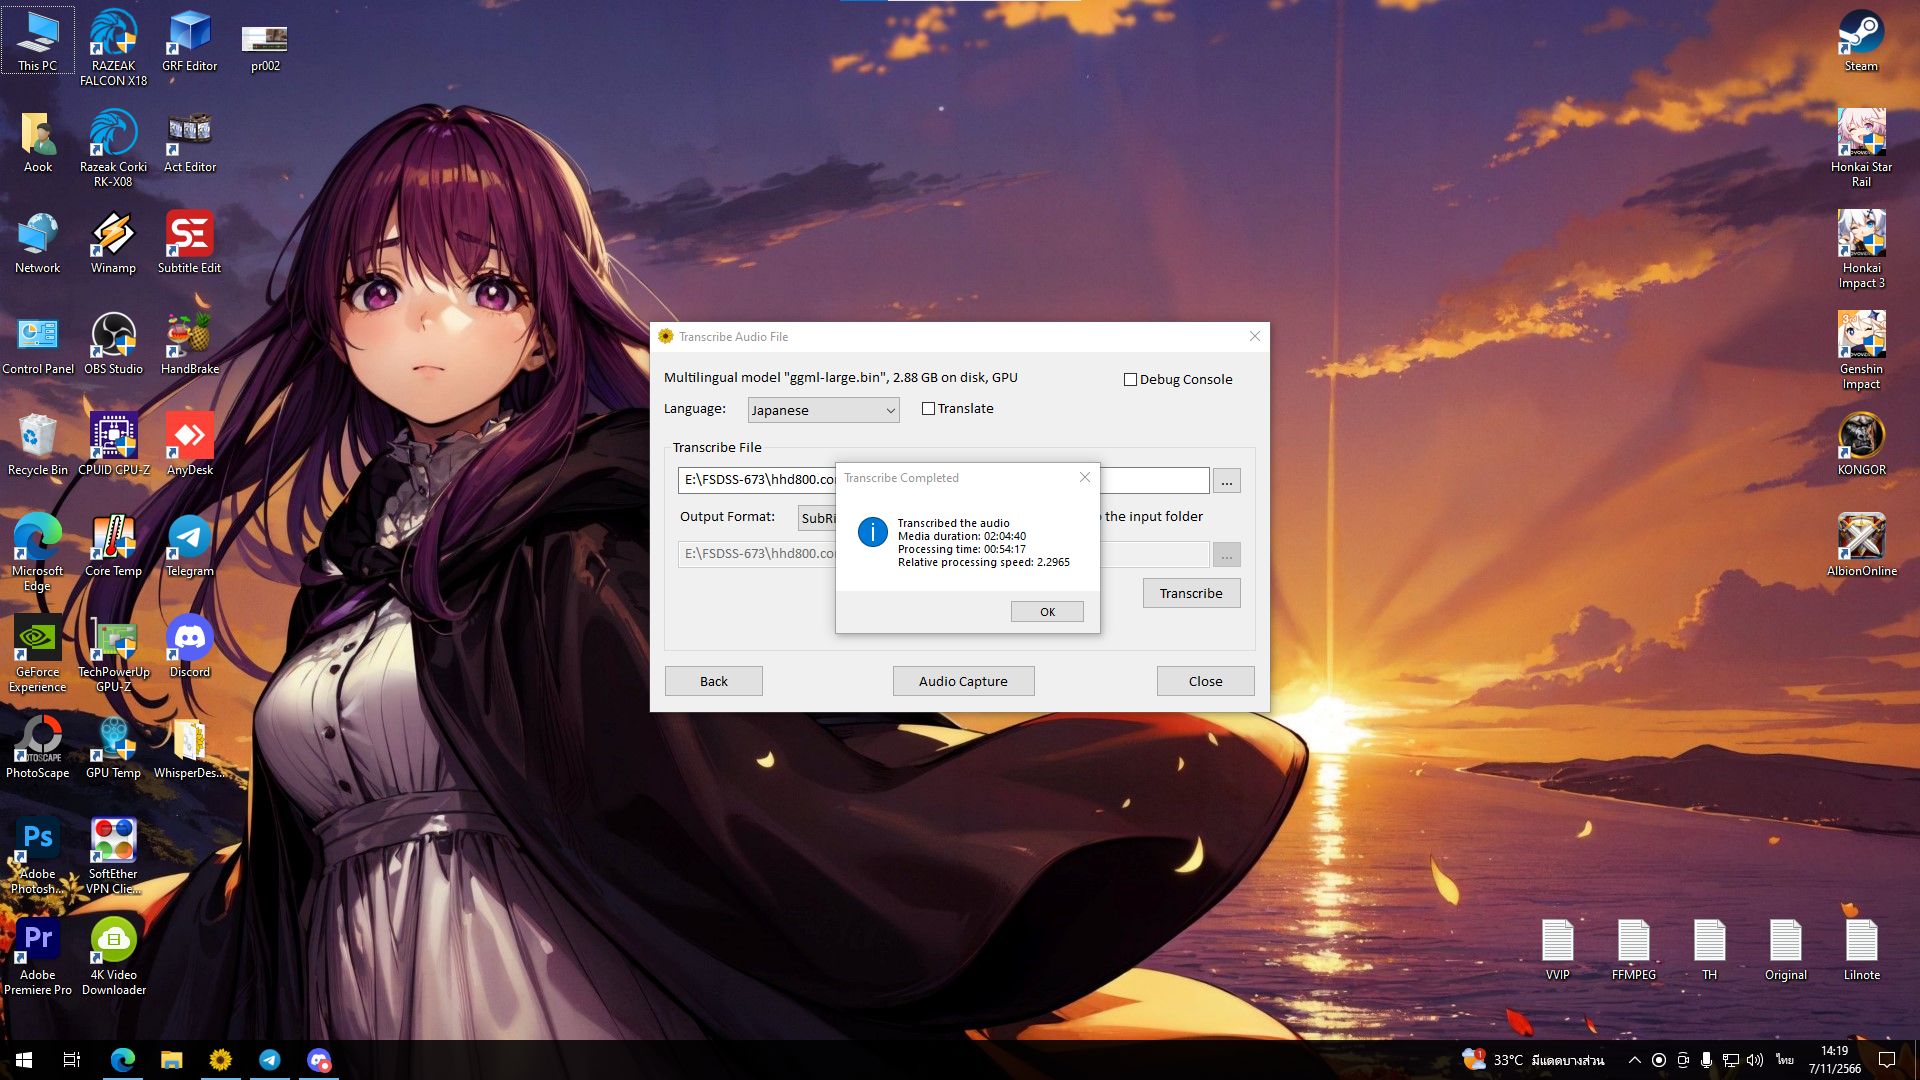This screenshot has width=1920, height=1080.
Task: Select This PC desktop icon
Action: pyautogui.click(x=38, y=41)
